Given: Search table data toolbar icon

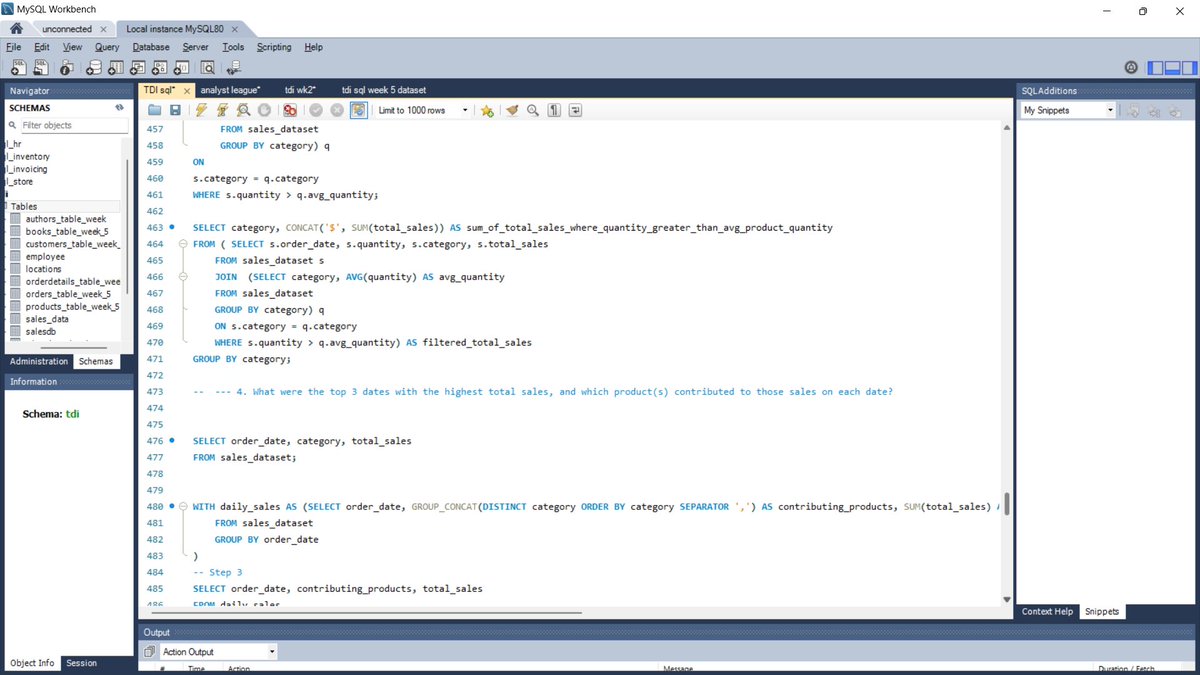Looking at the screenshot, I should [208, 68].
